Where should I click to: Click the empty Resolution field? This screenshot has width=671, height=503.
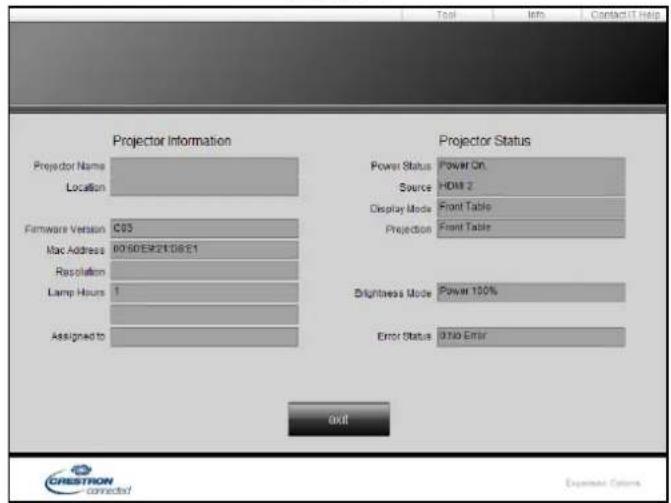(x=205, y=271)
